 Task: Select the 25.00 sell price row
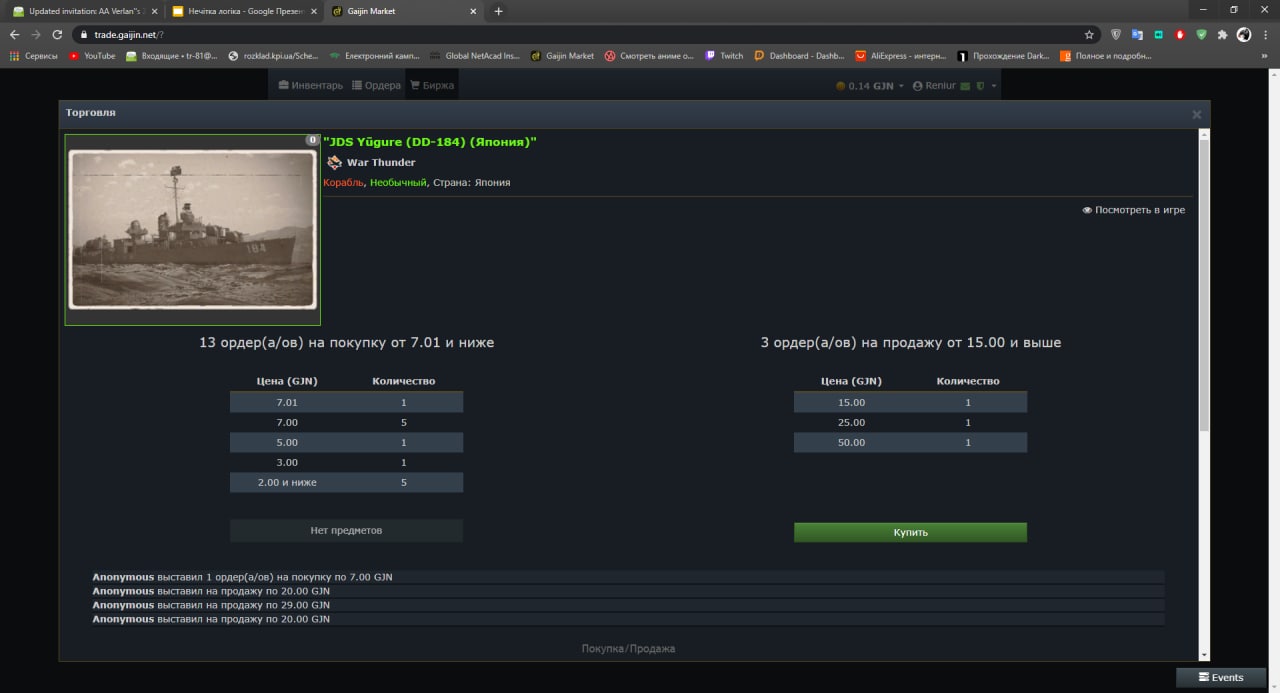910,422
